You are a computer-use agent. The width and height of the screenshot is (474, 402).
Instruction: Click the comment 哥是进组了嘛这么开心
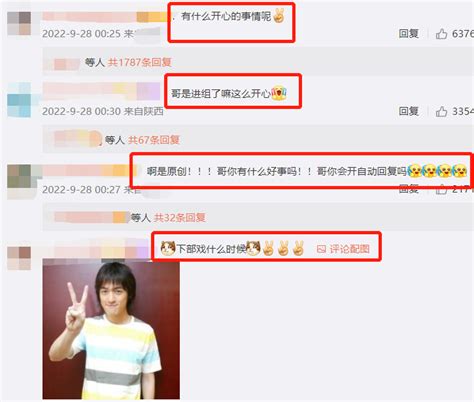click(x=221, y=93)
